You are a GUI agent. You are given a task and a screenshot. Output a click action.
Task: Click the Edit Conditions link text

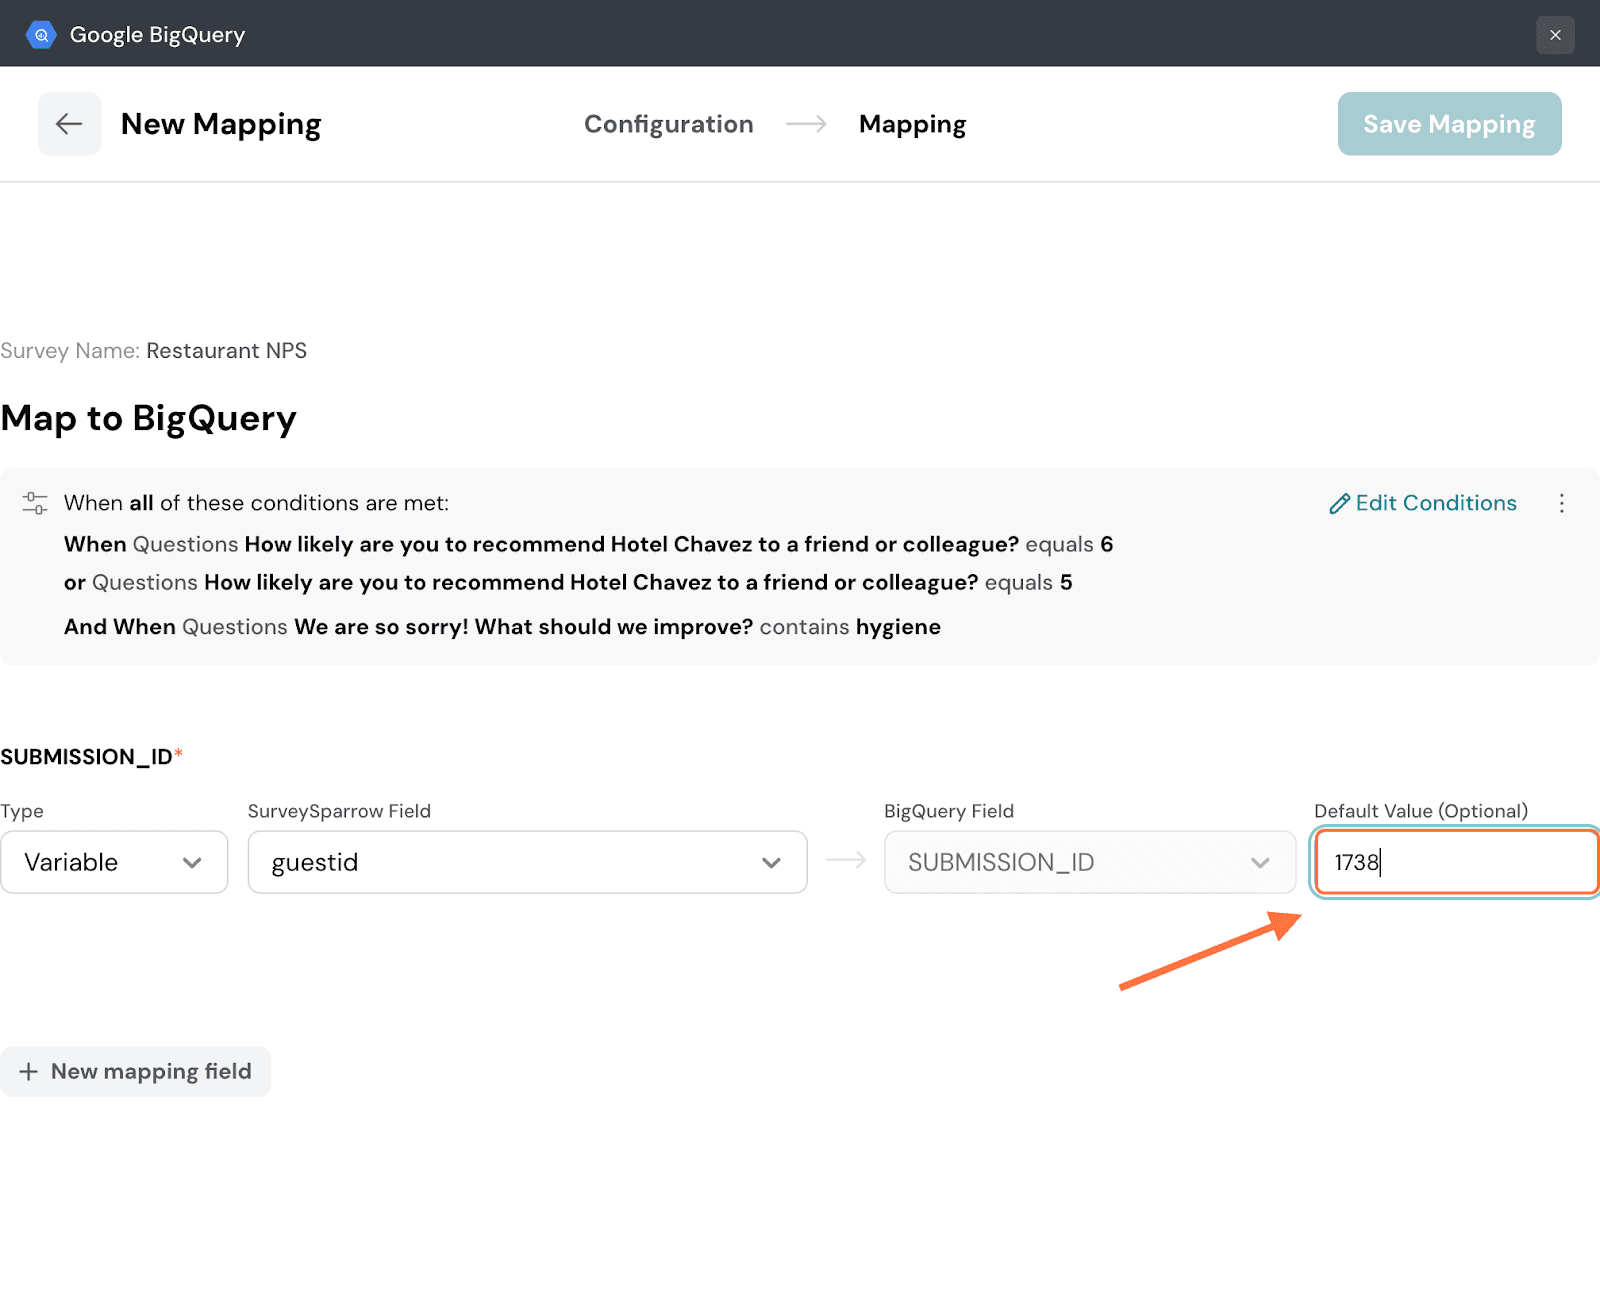[x=1435, y=503]
